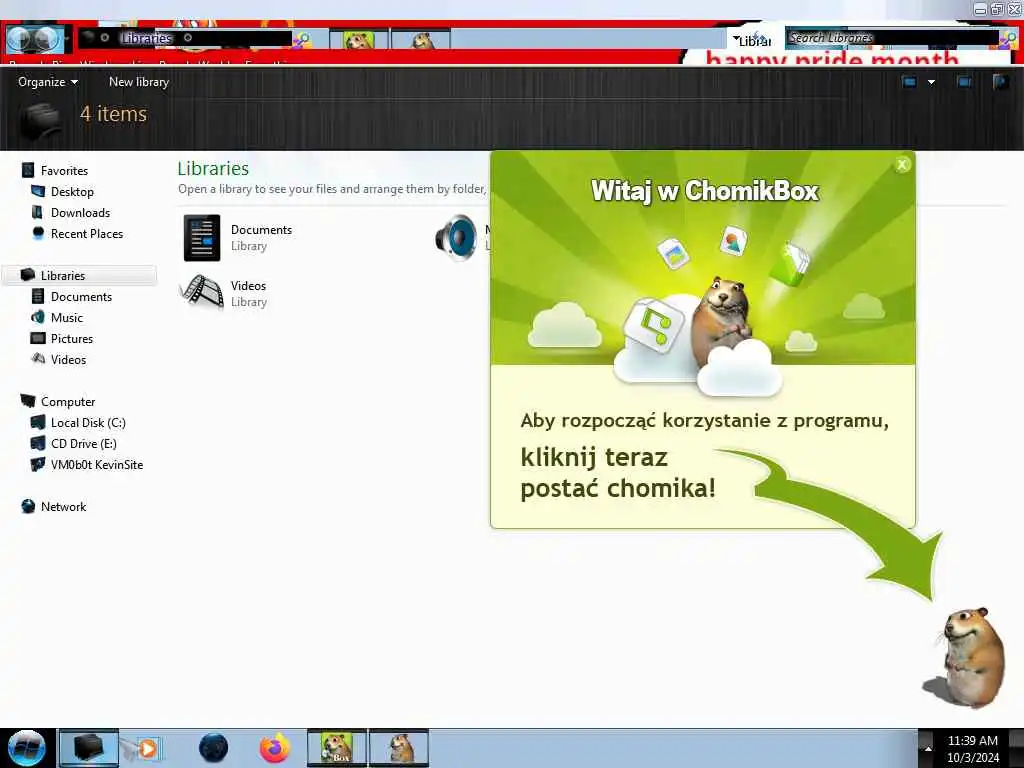Click the Downloads icon in sidebar
This screenshot has width=1024, height=768.
[38, 212]
